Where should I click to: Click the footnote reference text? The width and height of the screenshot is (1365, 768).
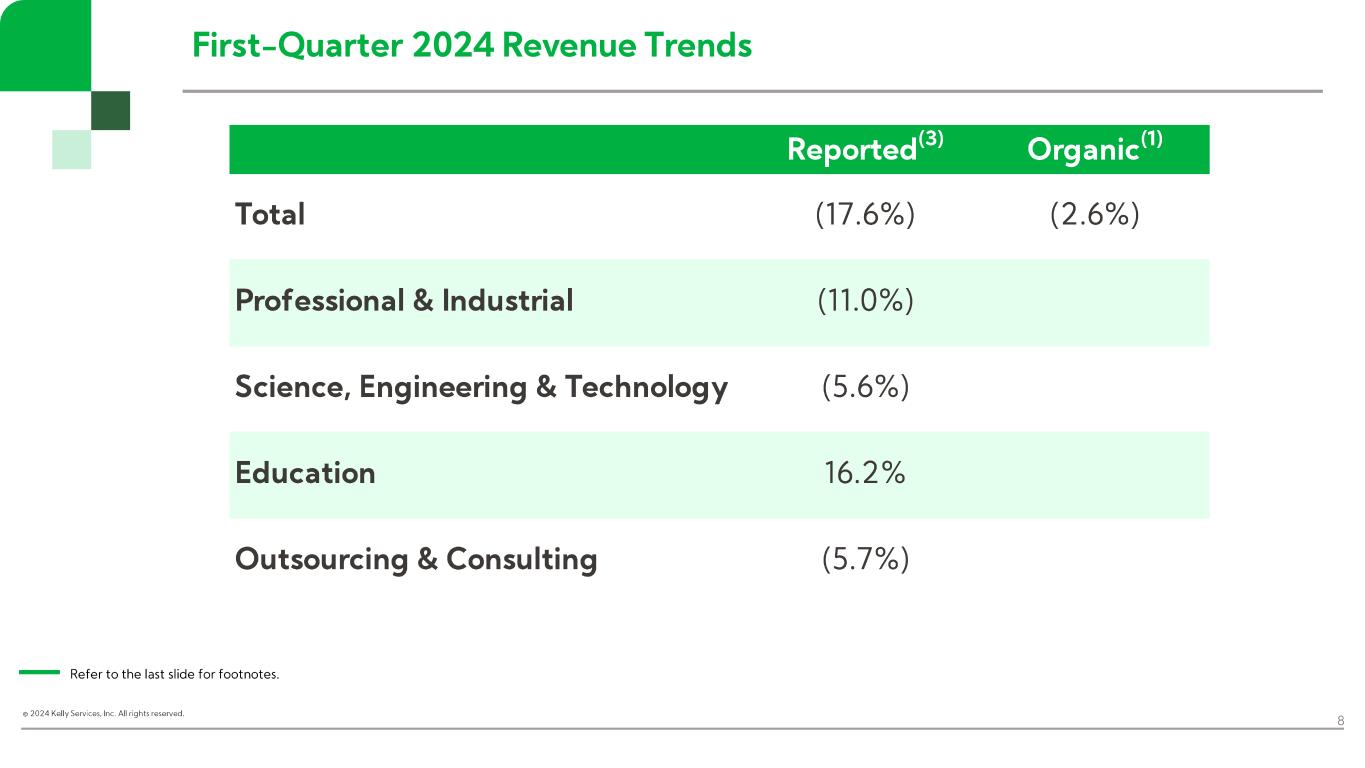click(x=174, y=674)
